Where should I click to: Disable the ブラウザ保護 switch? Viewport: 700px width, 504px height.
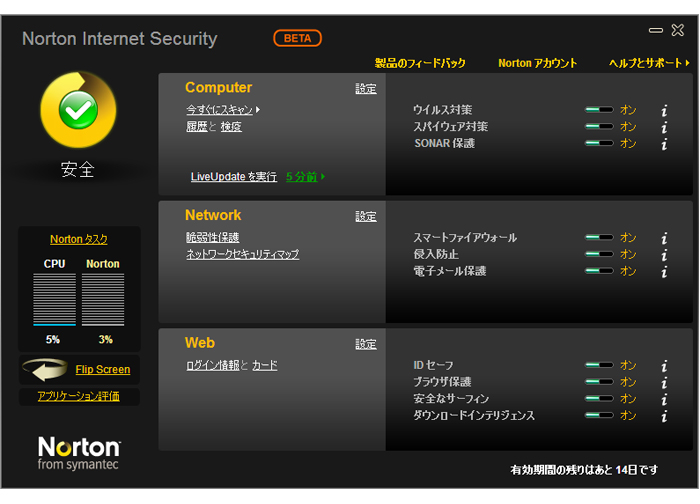pos(600,382)
